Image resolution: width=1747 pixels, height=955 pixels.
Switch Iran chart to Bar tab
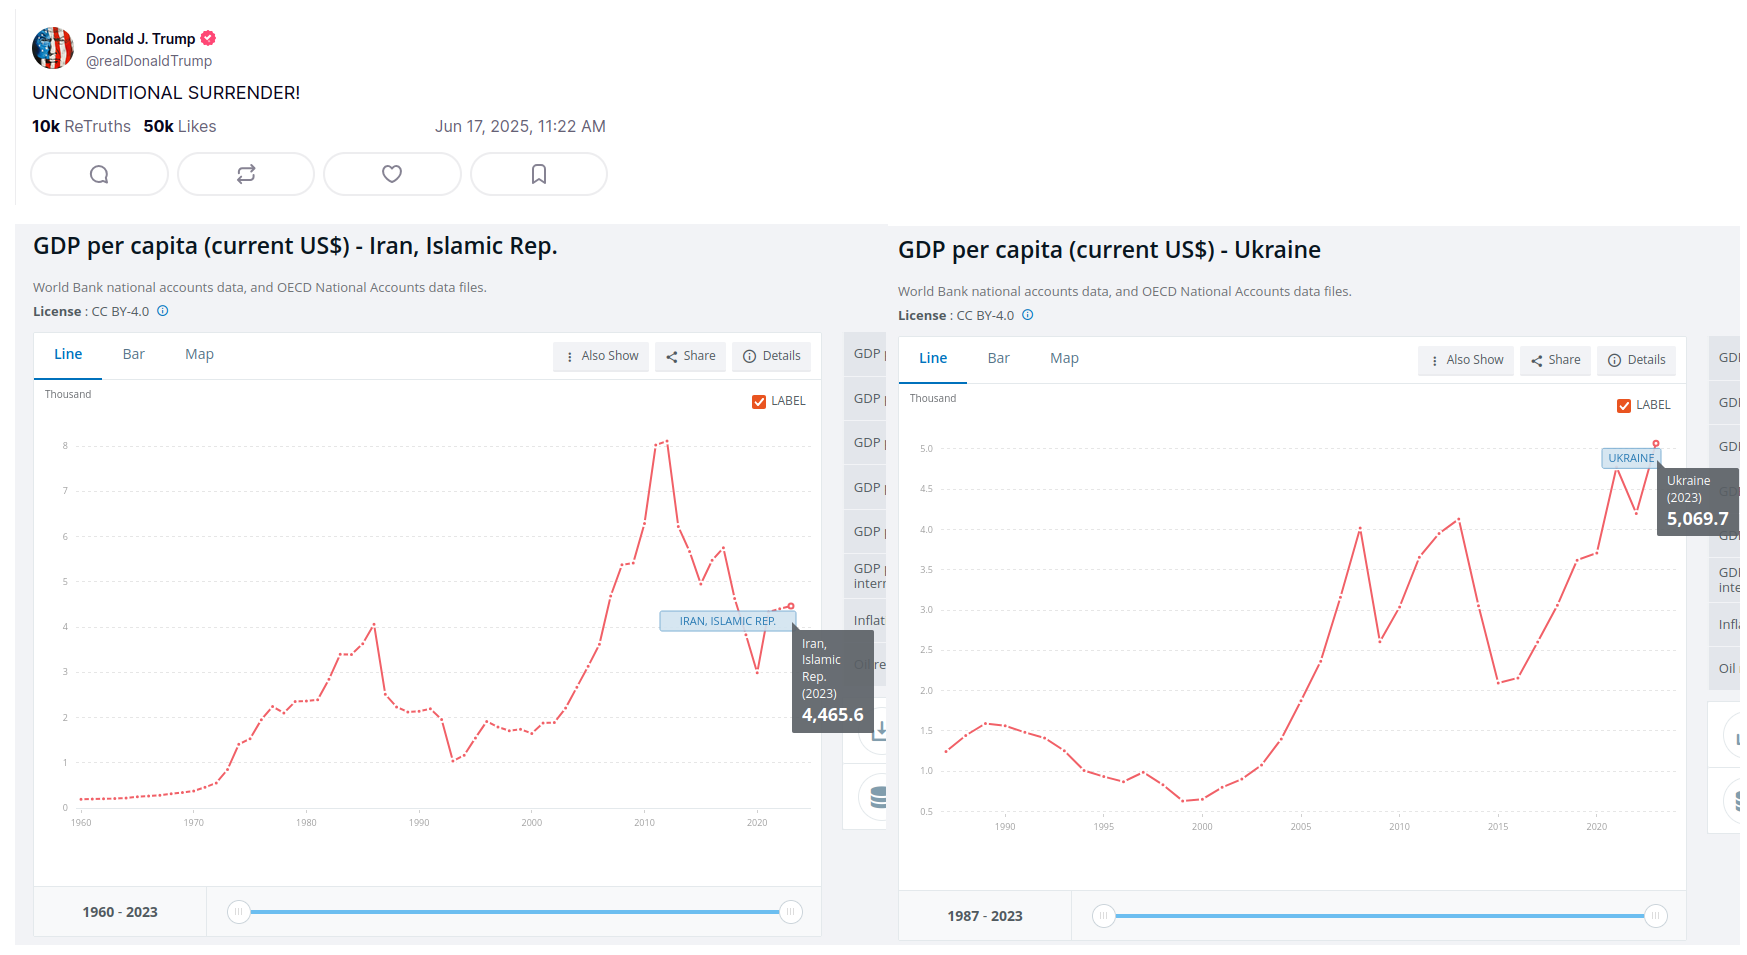(134, 355)
